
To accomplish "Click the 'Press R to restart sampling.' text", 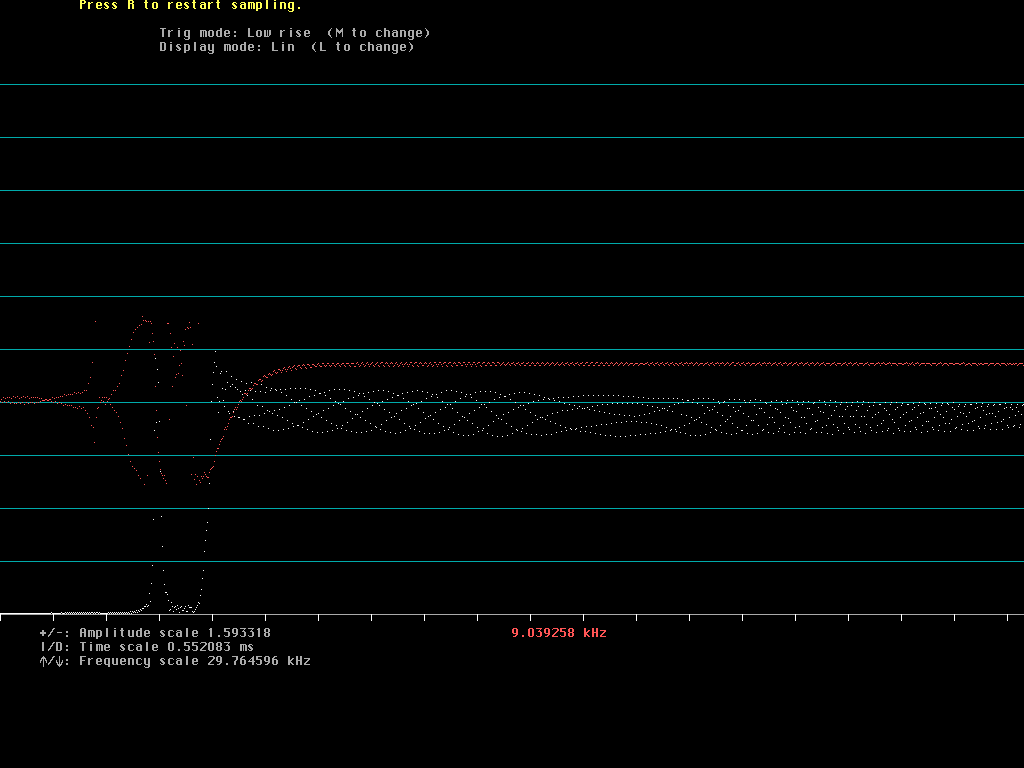I will [x=190, y=5].
